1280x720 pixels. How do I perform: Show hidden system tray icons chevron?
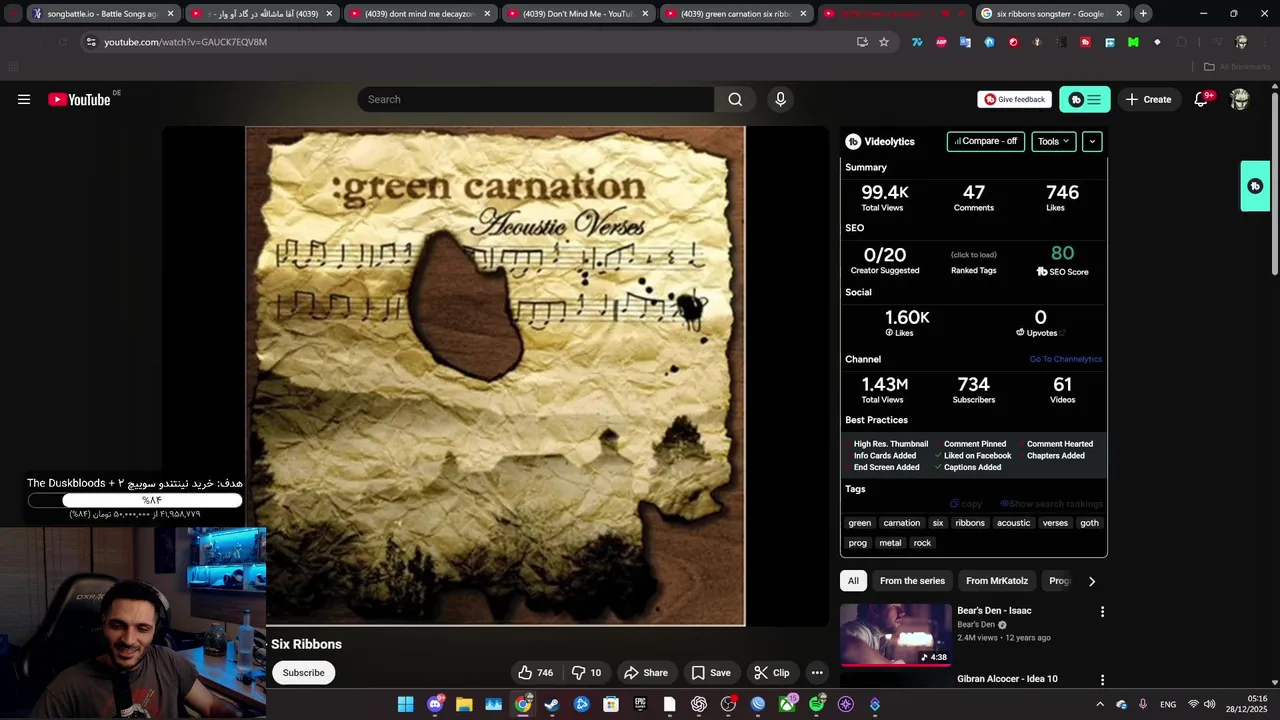[x=1100, y=704]
